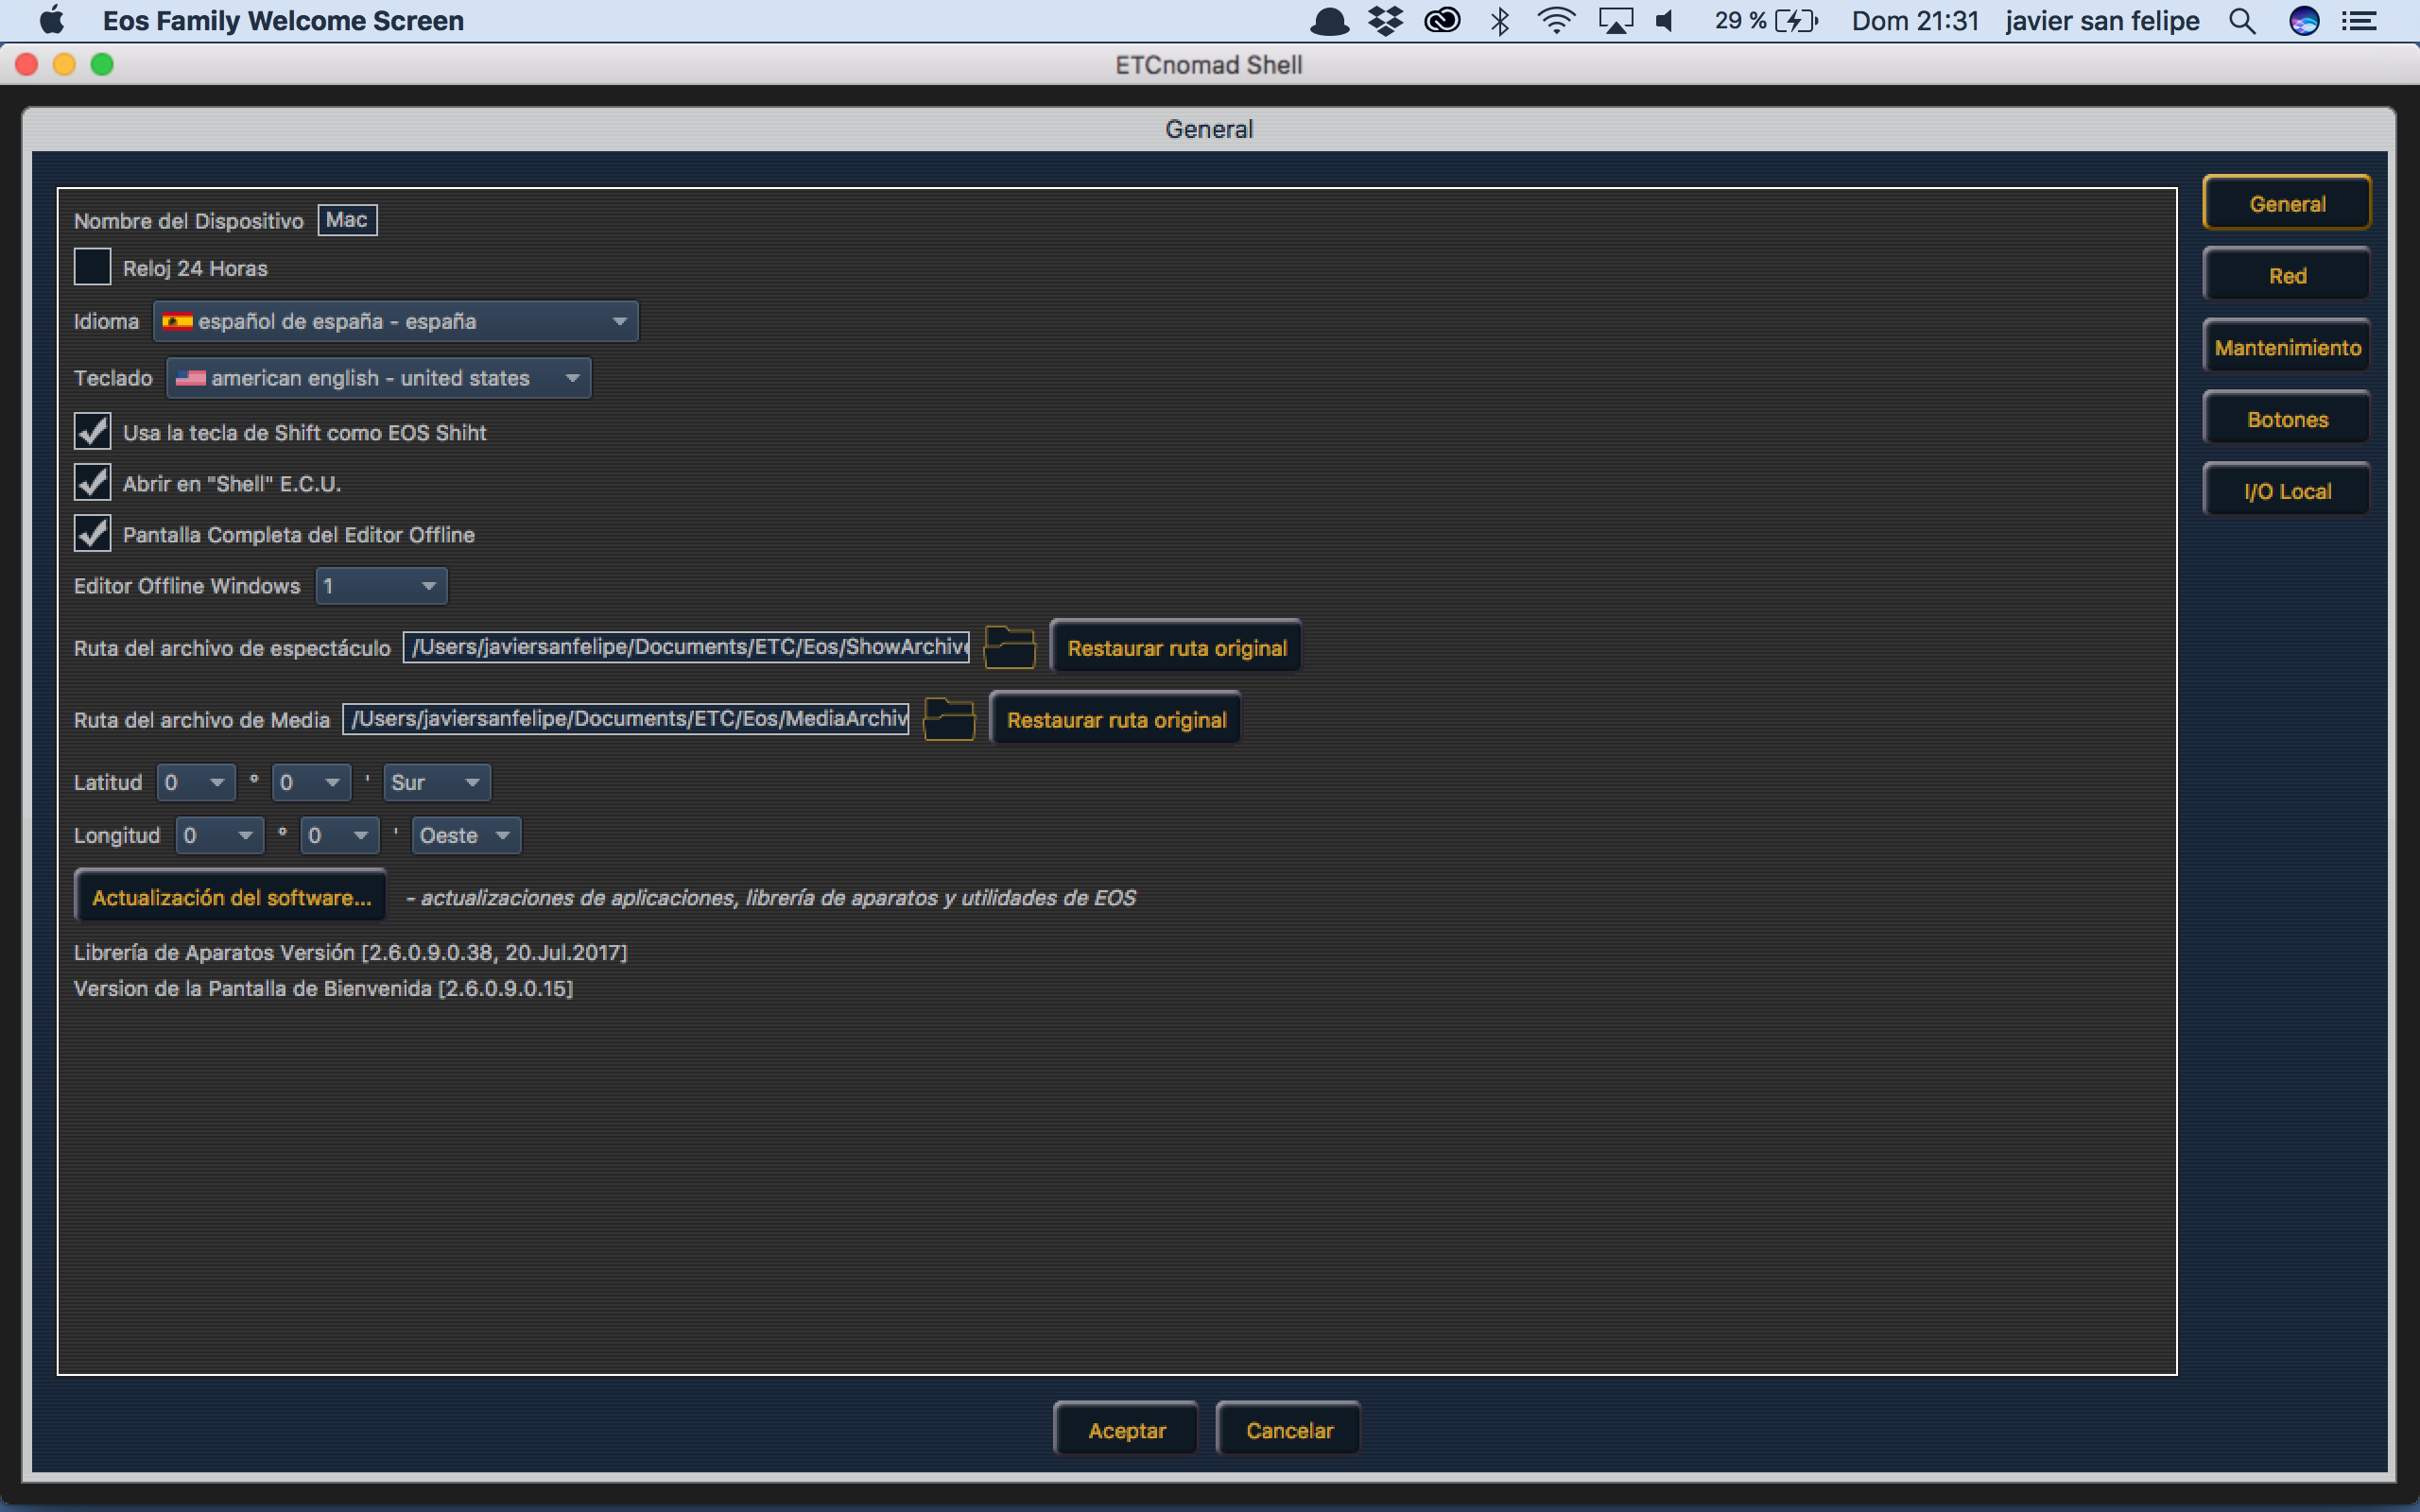Click the hat-shaped menu bar icon
This screenshot has width=2420, height=1512.
click(1329, 21)
